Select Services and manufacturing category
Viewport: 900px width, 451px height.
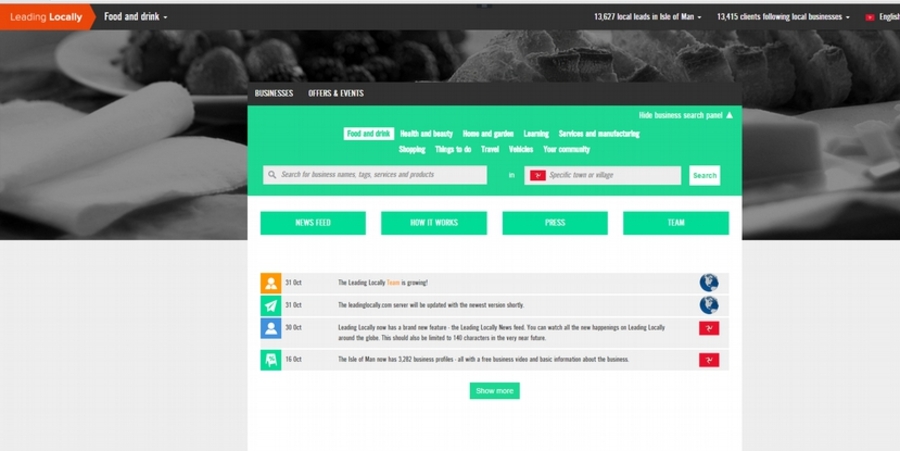pos(599,134)
